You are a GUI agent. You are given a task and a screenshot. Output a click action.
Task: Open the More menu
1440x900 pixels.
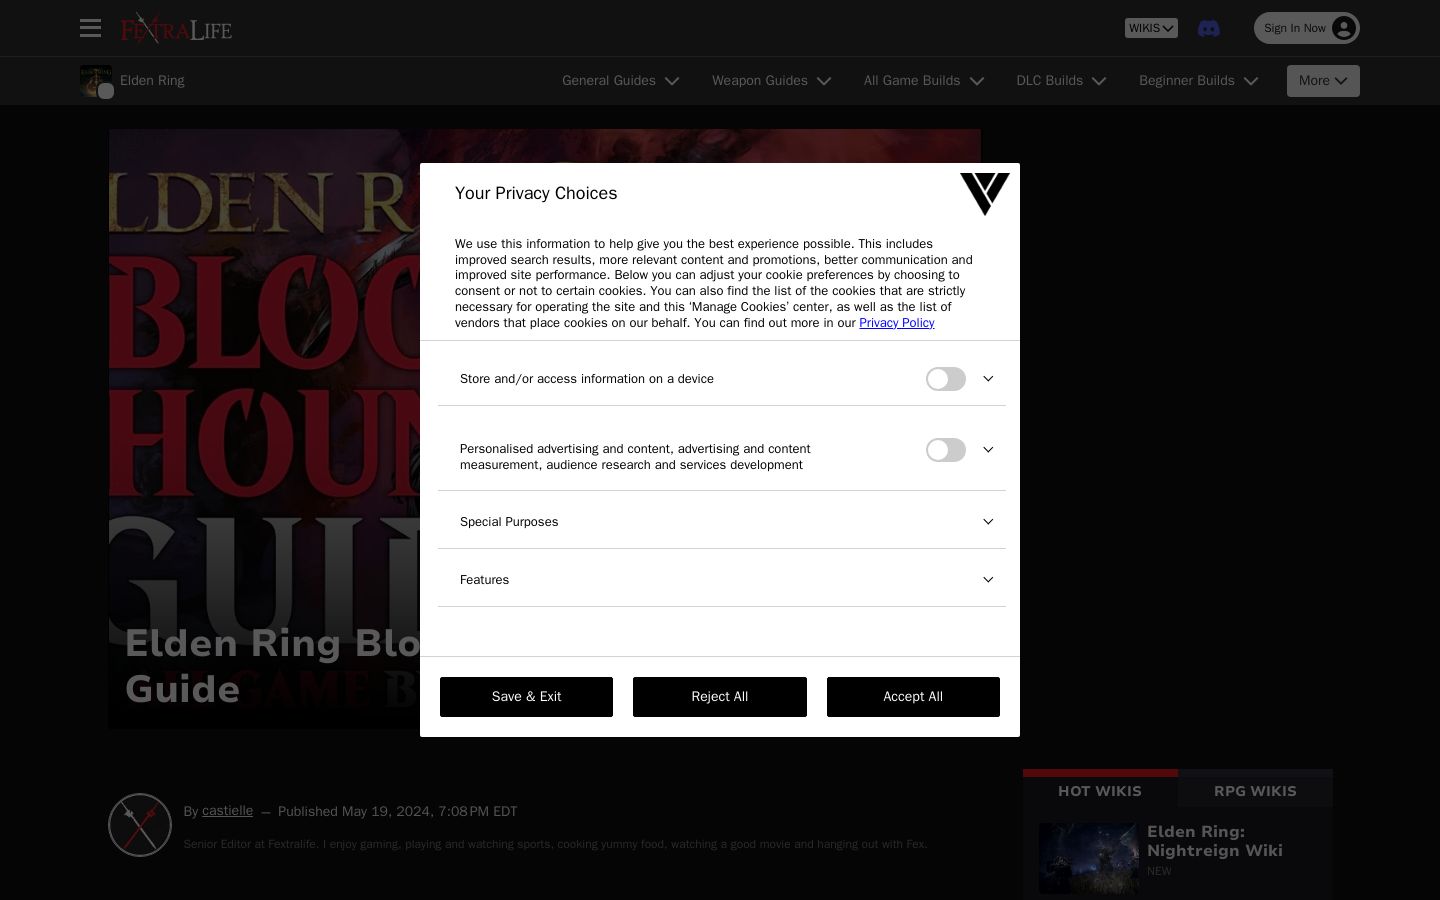click(1323, 81)
